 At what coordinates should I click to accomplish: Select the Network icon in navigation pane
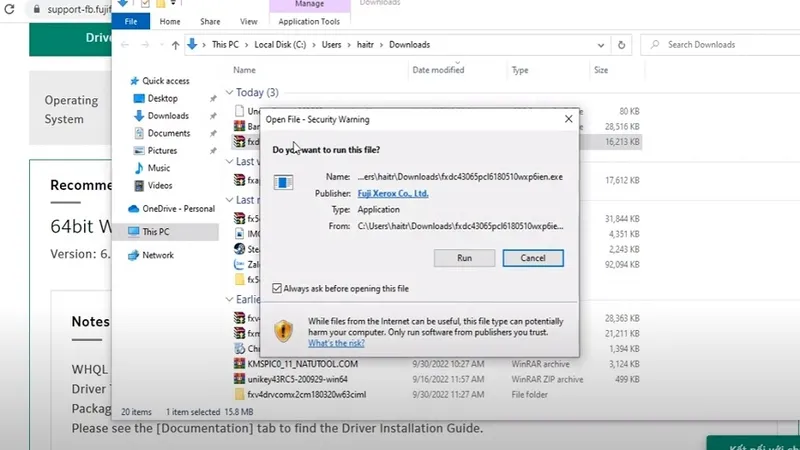tap(134, 255)
